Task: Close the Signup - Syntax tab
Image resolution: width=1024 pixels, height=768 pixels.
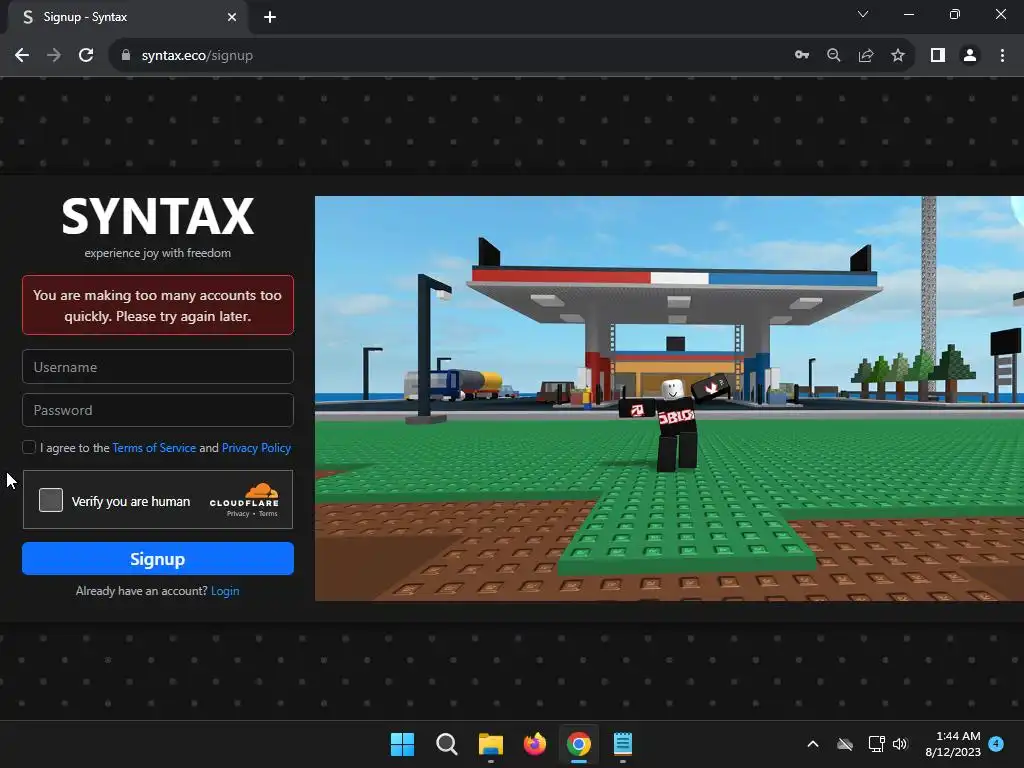Action: click(232, 17)
